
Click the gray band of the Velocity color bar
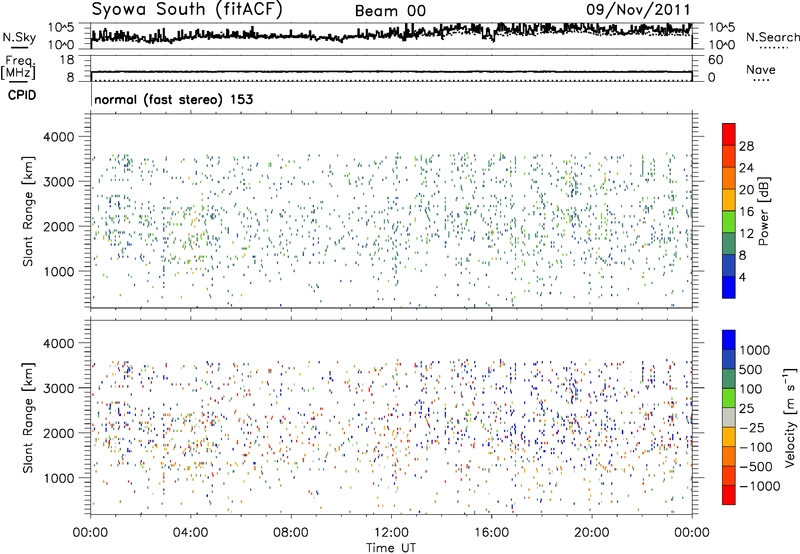click(729, 417)
